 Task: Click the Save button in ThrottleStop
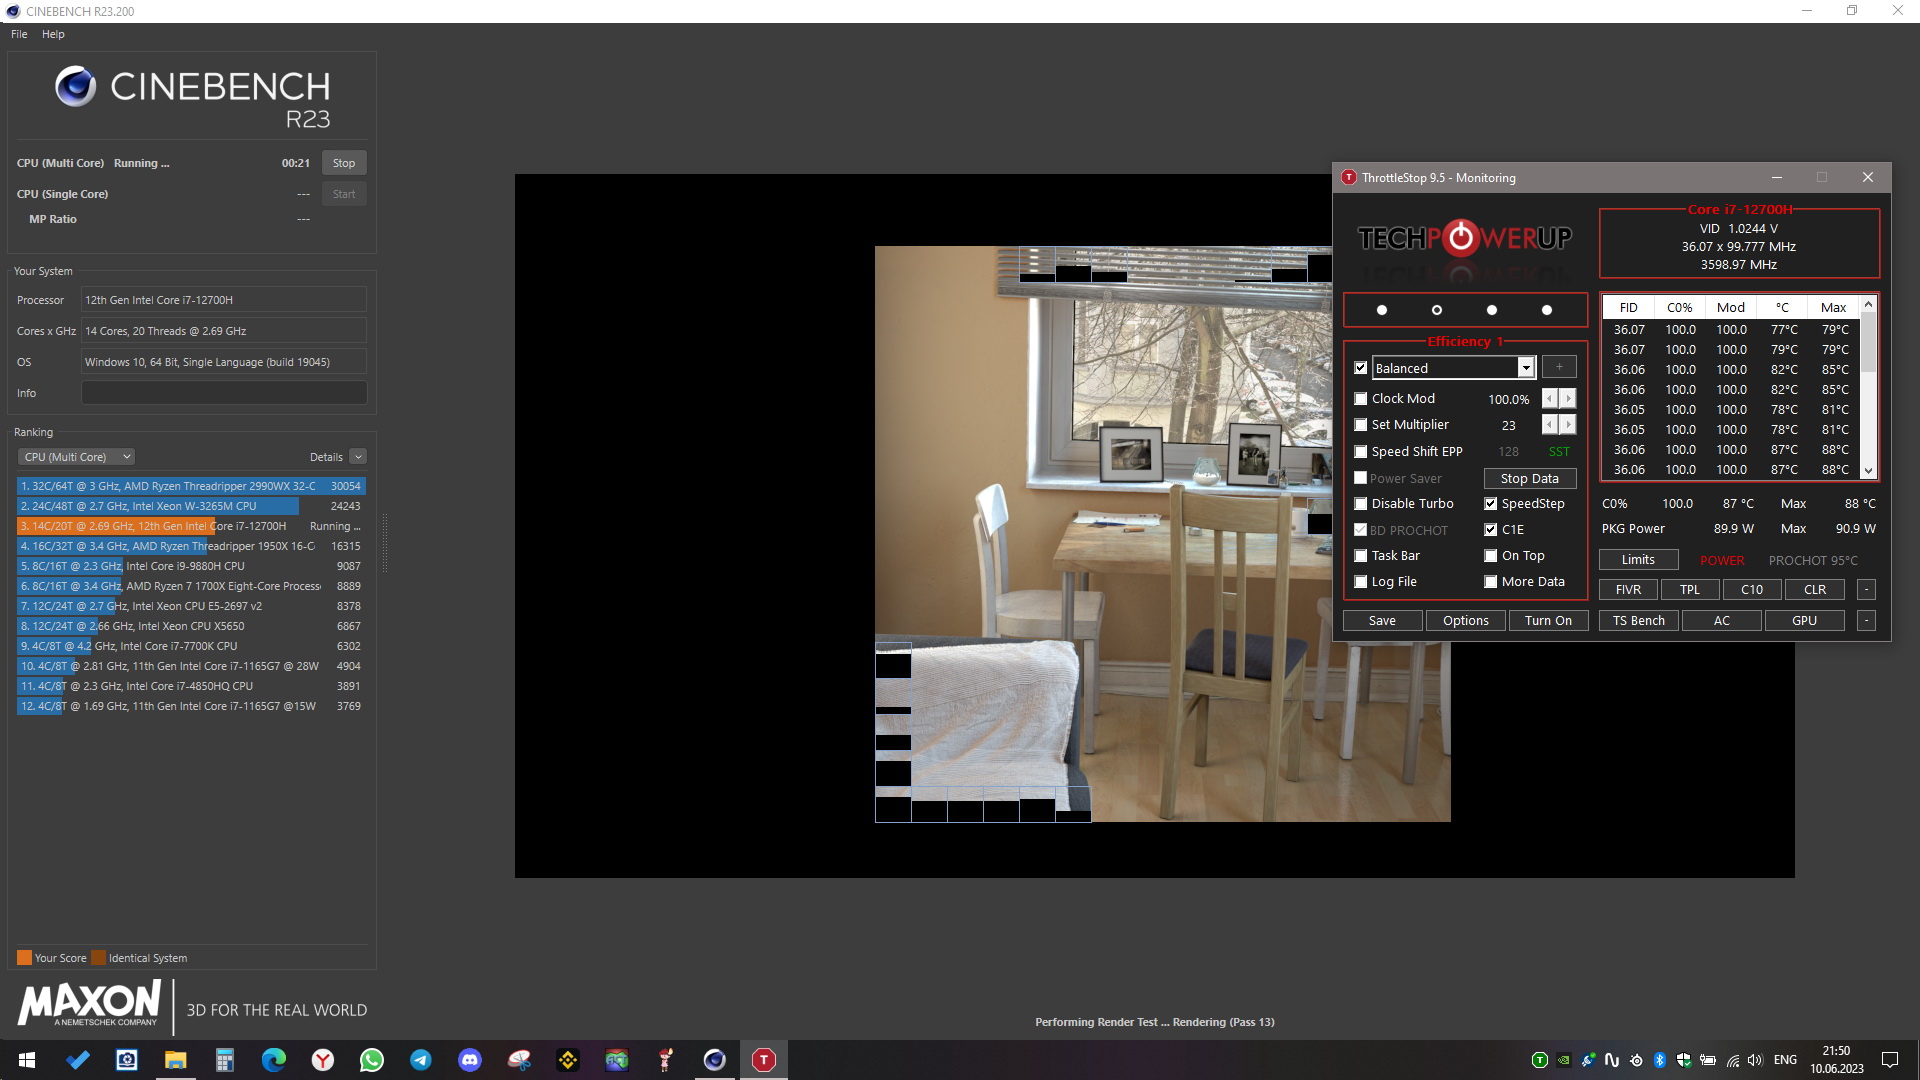click(1382, 621)
